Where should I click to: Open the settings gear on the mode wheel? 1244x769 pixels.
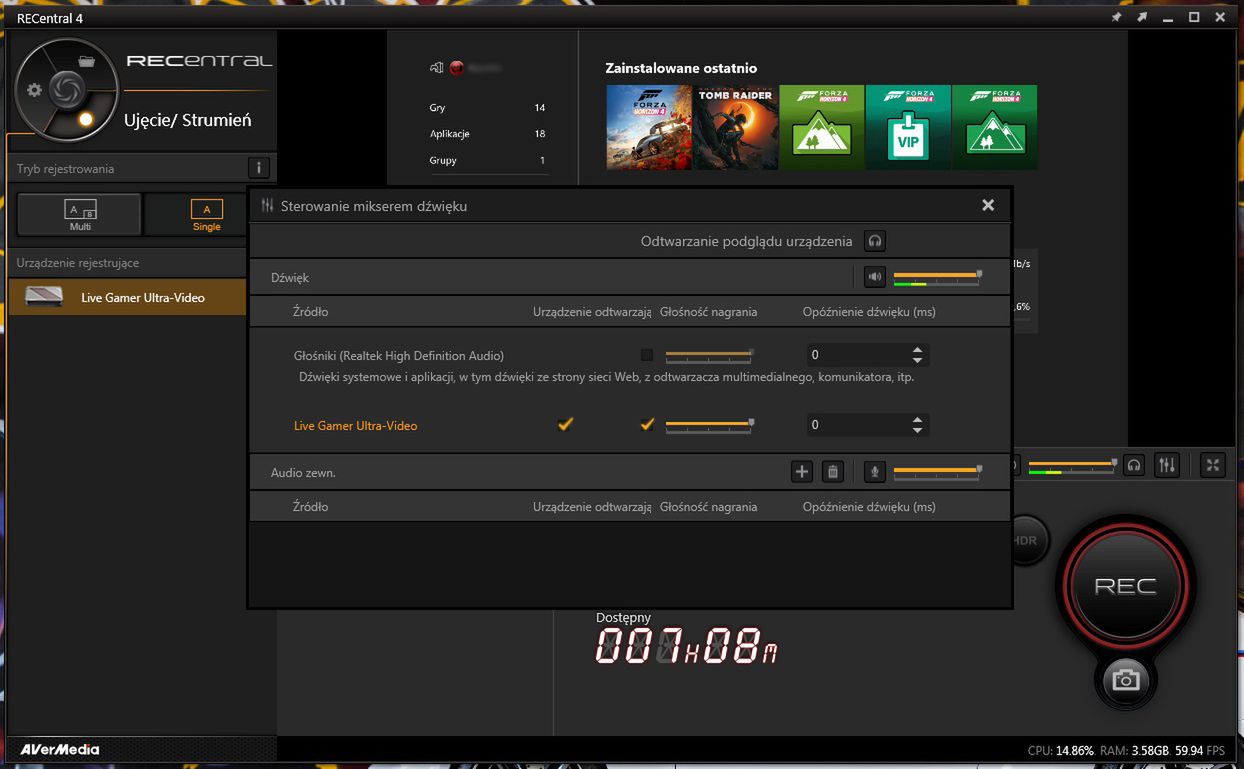pyautogui.click(x=34, y=90)
